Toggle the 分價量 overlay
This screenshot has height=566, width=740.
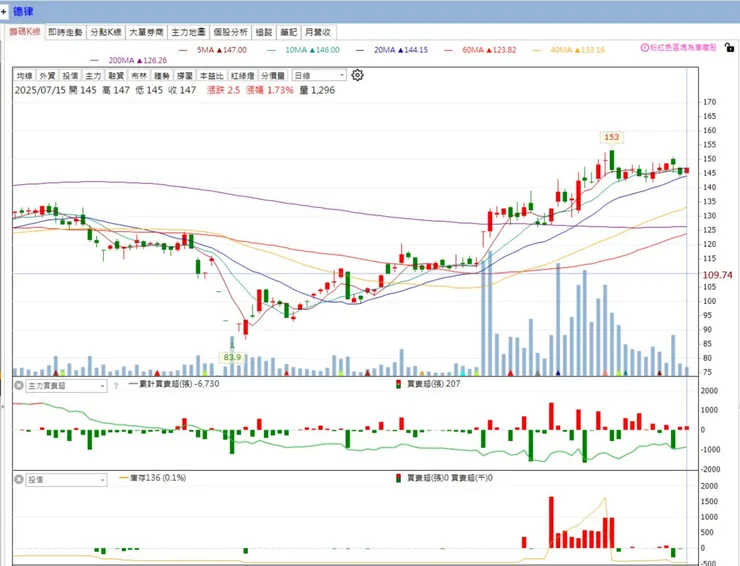(x=273, y=76)
